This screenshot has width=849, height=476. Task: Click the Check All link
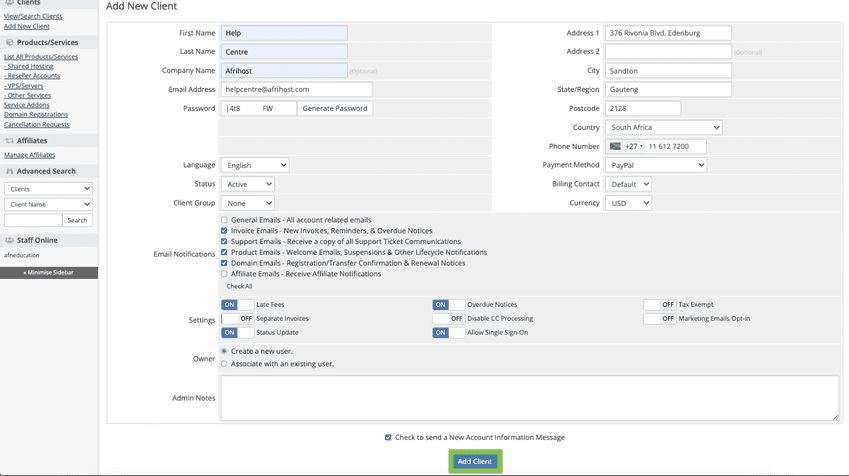pos(239,287)
